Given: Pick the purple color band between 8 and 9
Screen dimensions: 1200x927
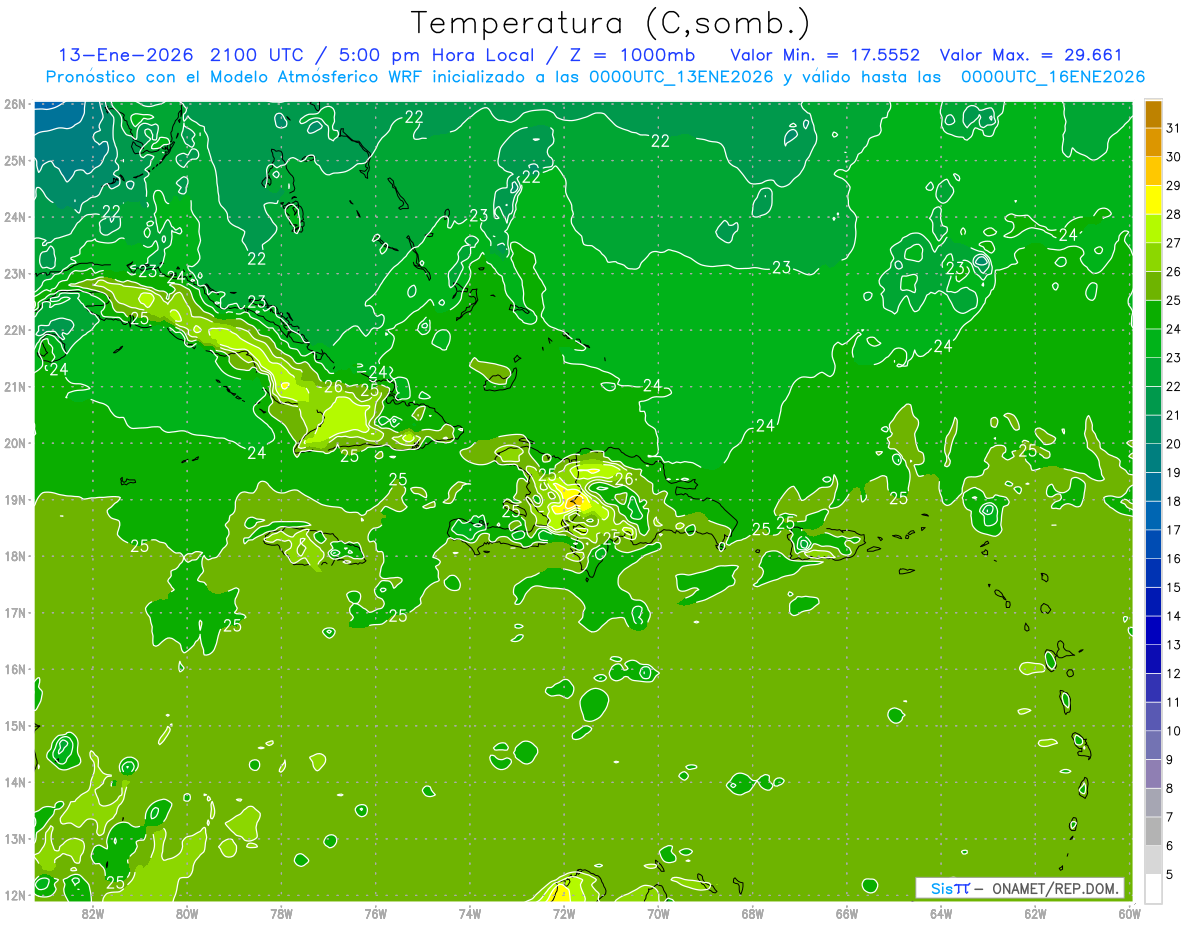Looking at the screenshot, I should coord(1153,774).
